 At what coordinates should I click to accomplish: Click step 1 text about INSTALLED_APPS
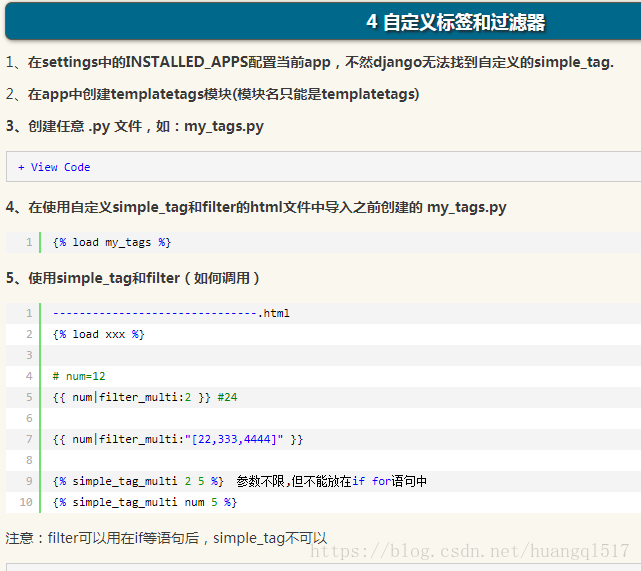coord(310,62)
